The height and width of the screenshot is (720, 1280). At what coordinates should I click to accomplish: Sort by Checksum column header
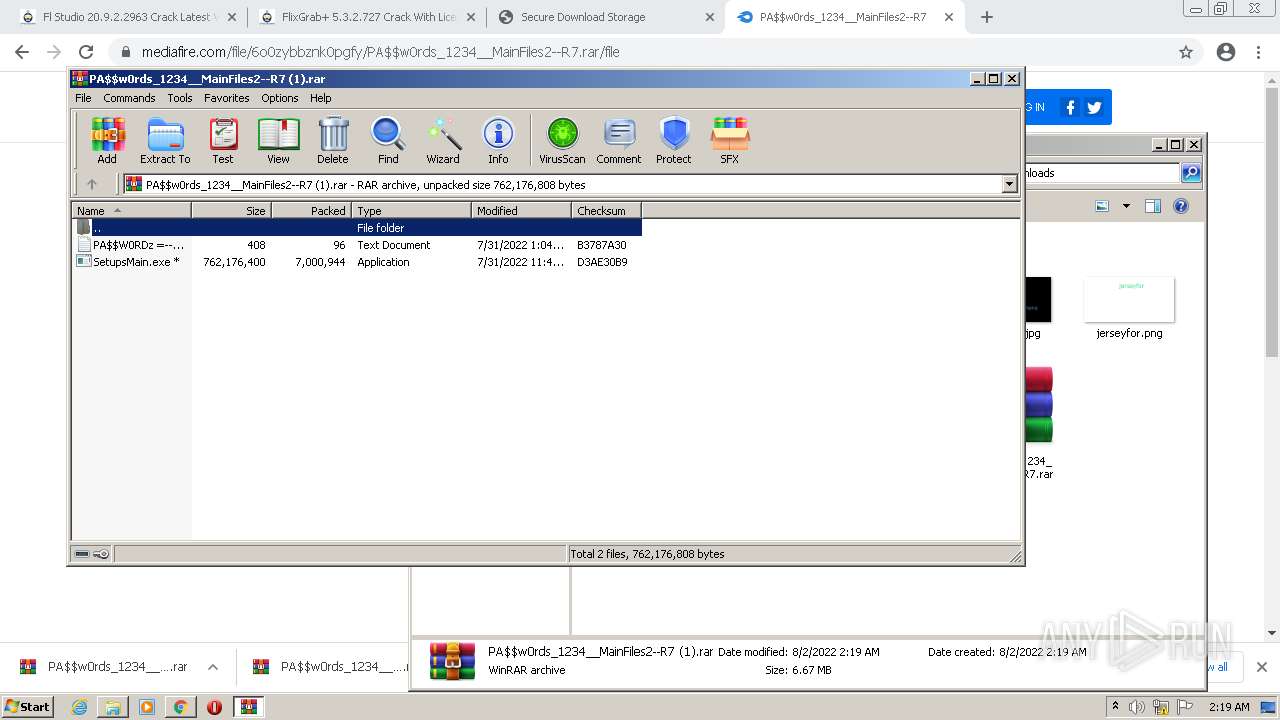[606, 210]
